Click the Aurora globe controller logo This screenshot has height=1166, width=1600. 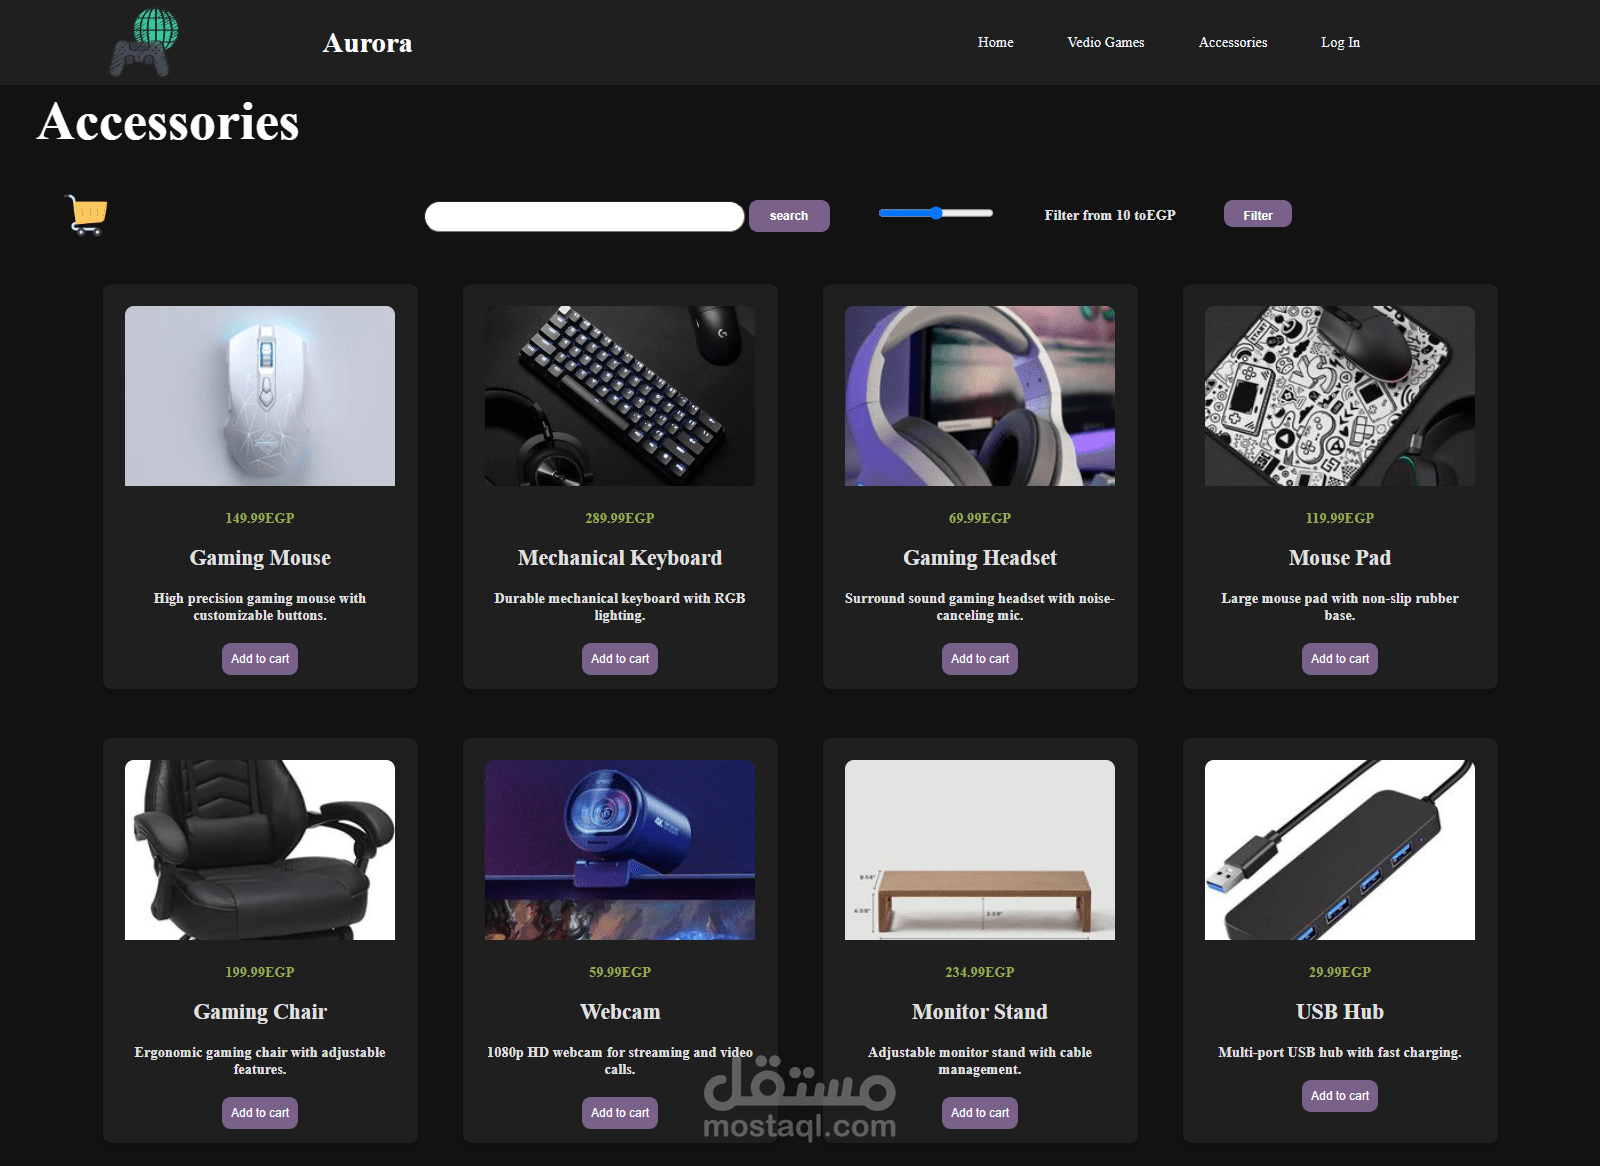coord(144,42)
